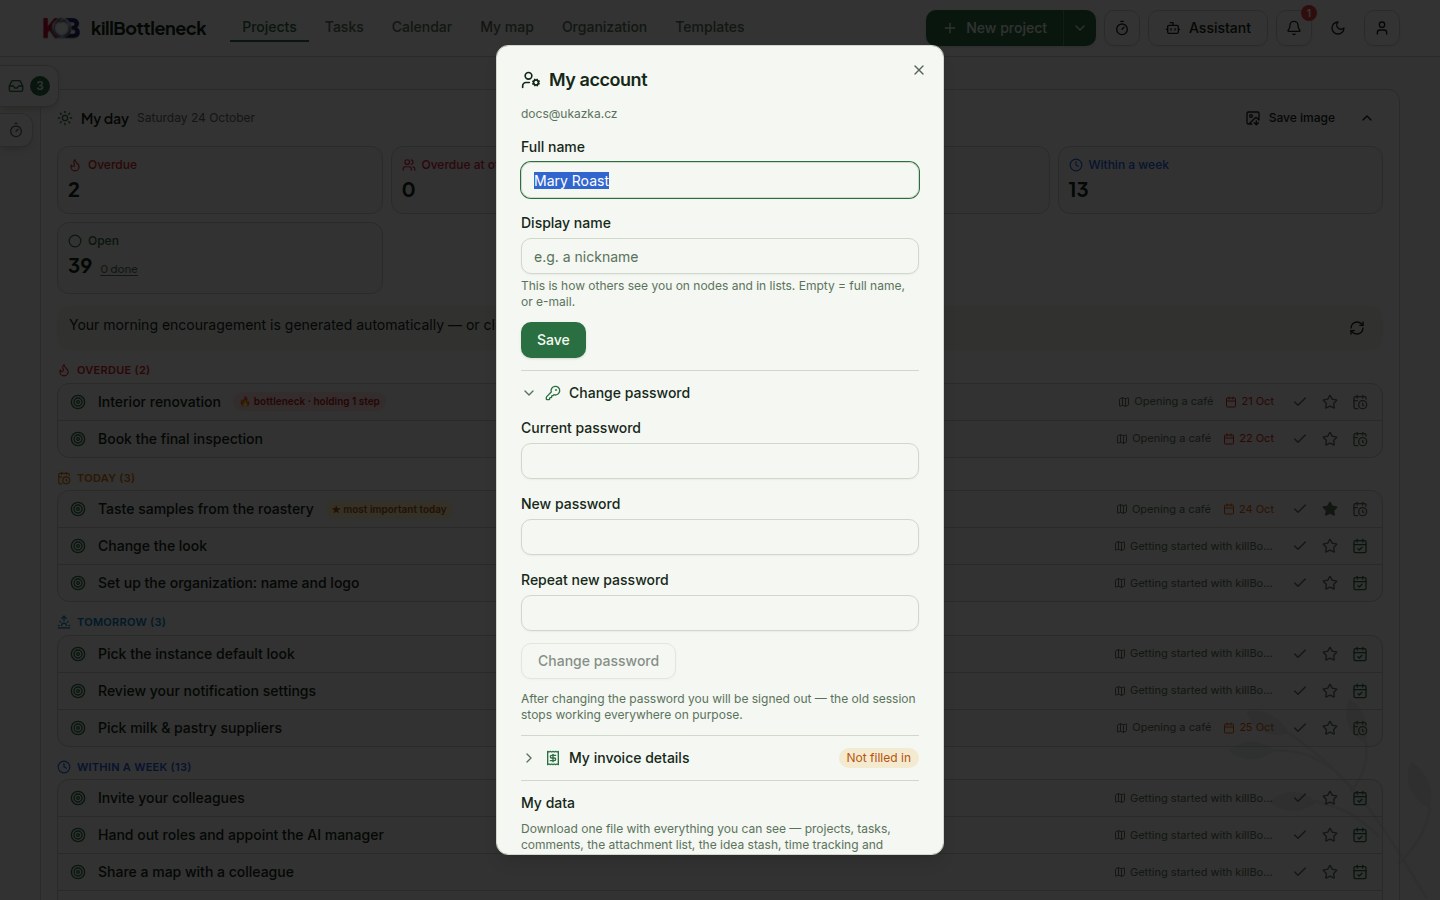The width and height of the screenshot is (1440, 900).
Task: Open the Templates tab
Action: pos(709,27)
